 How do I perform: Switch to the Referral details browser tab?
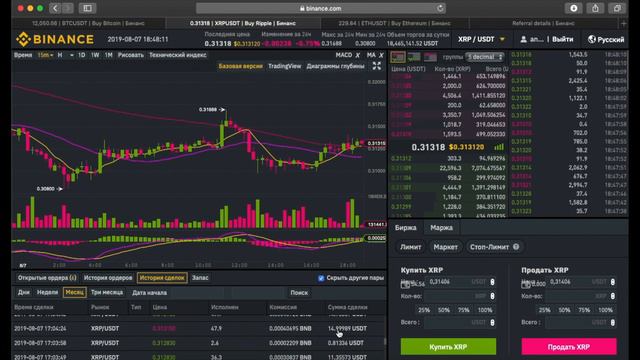[x=543, y=24]
